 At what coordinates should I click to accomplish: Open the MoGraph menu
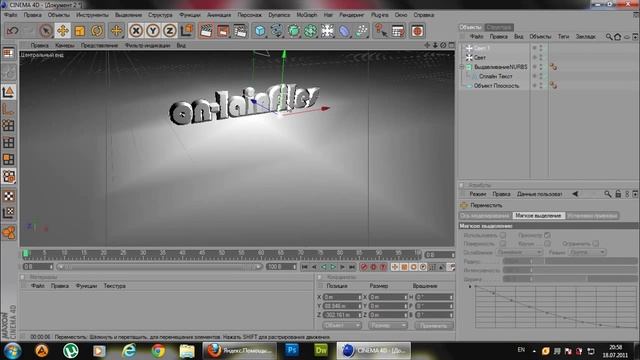(307, 15)
